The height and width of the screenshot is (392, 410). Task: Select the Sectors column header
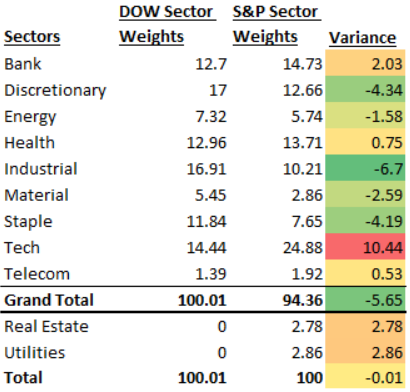tap(32, 37)
